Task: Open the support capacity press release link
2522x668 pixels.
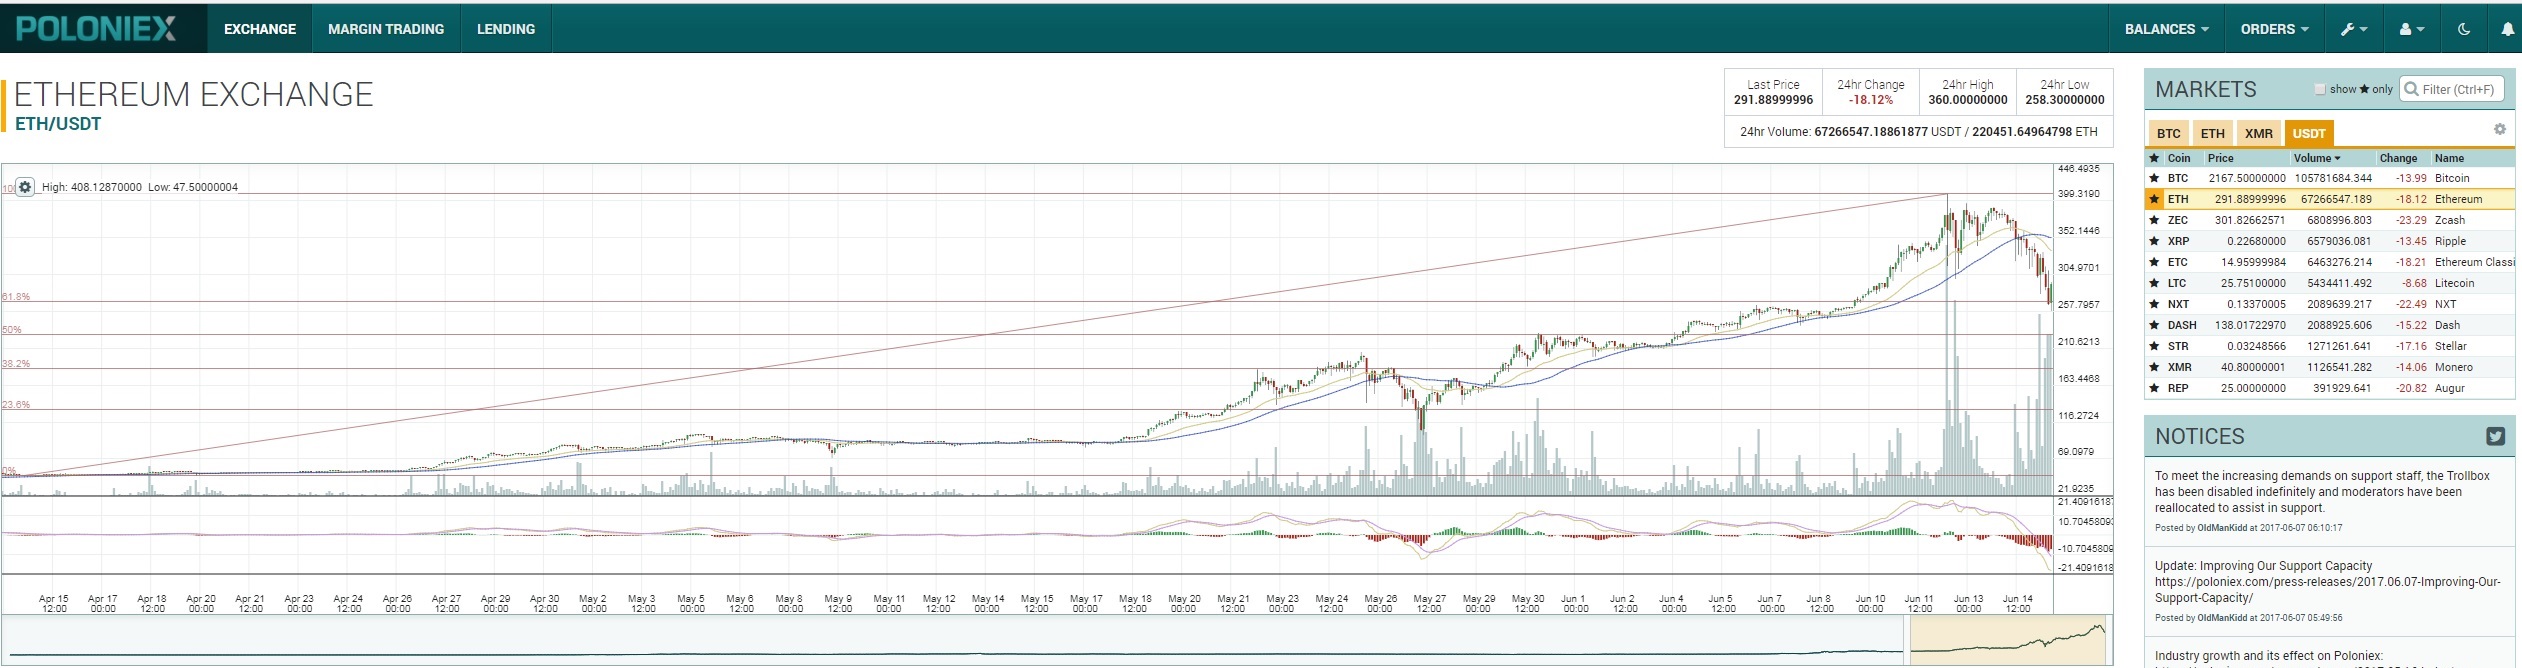Action: click(x=2326, y=589)
